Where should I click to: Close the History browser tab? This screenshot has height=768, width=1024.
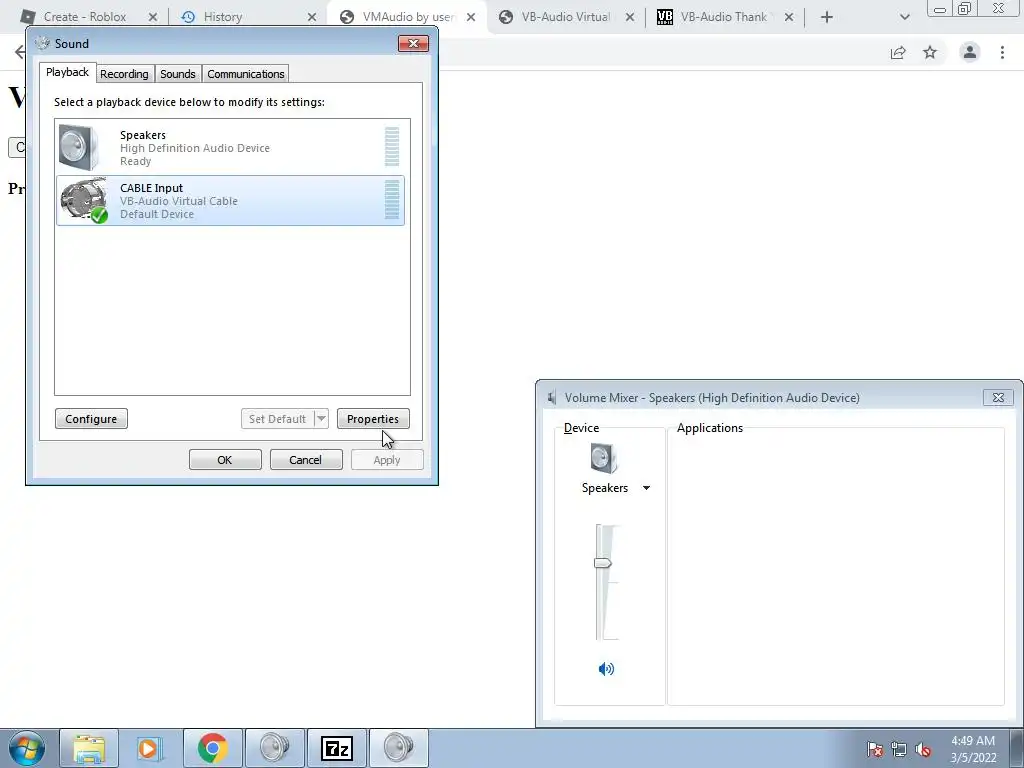tap(312, 17)
